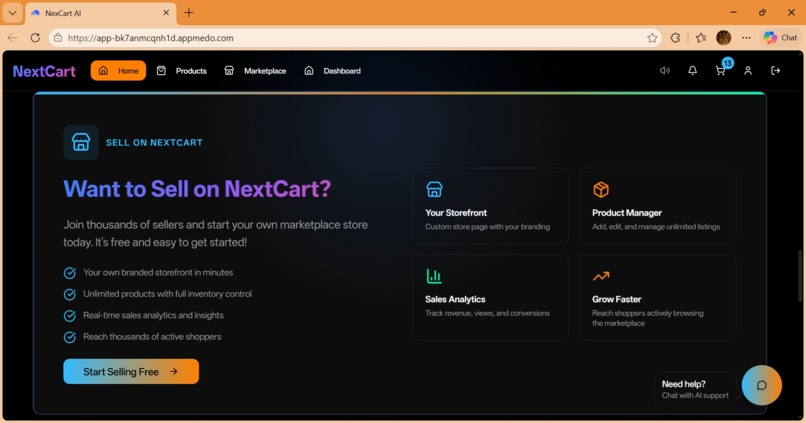Open the user profile icon
Image resolution: width=806 pixels, height=423 pixels.
748,71
